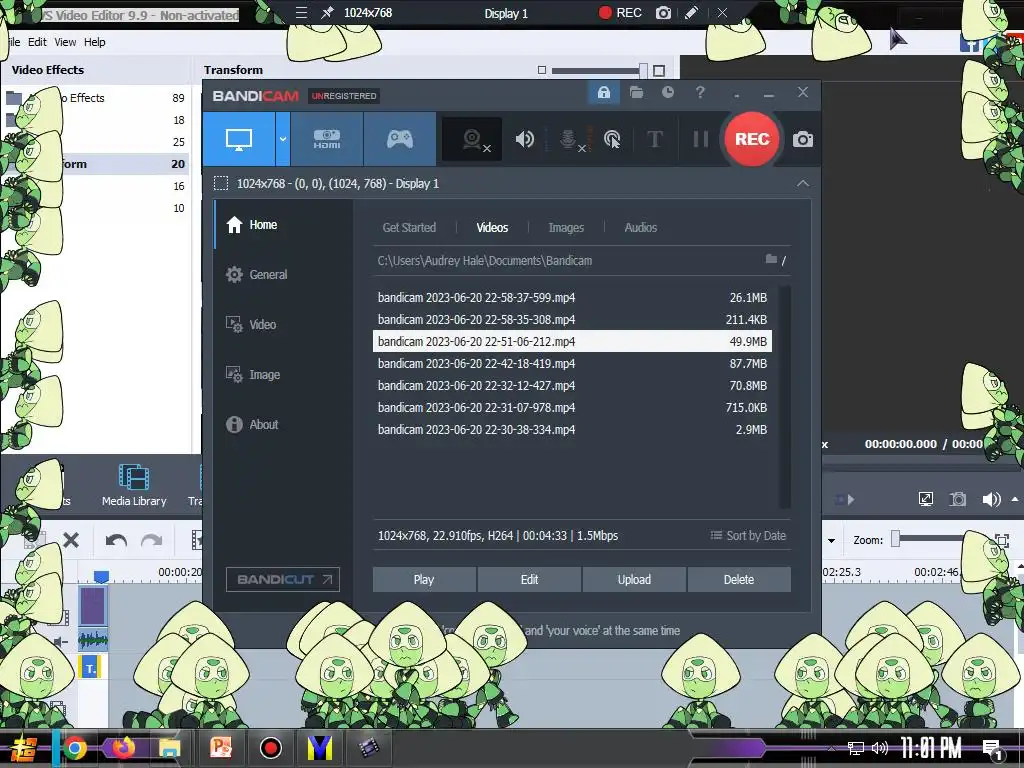Open output folder icon in title bar
Viewport: 1024px width, 768px height.
[x=636, y=93]
